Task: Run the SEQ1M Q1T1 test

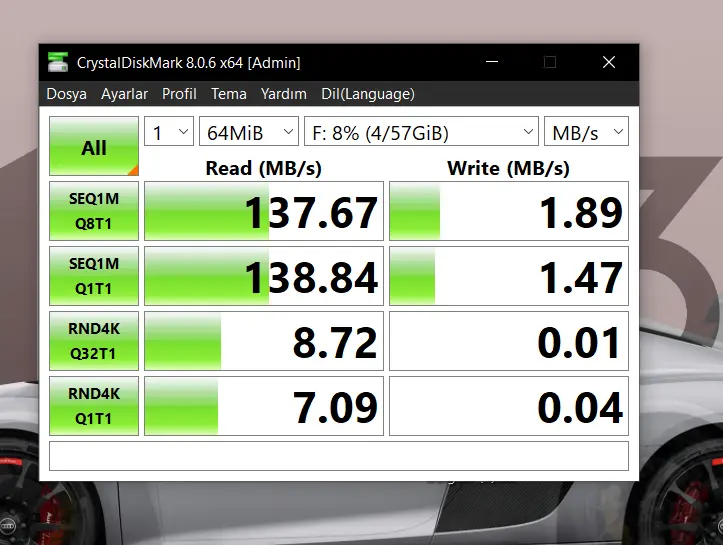Action: 94,276
